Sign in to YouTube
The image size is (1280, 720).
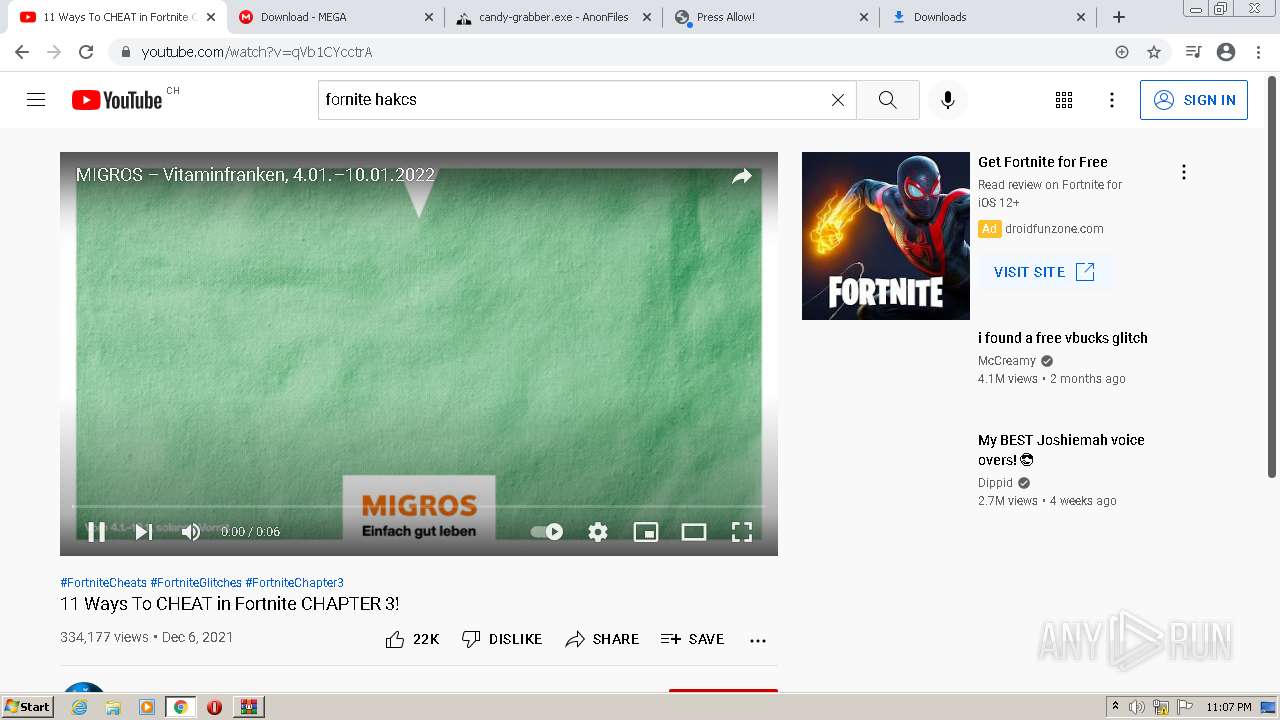coord(1194,100)
